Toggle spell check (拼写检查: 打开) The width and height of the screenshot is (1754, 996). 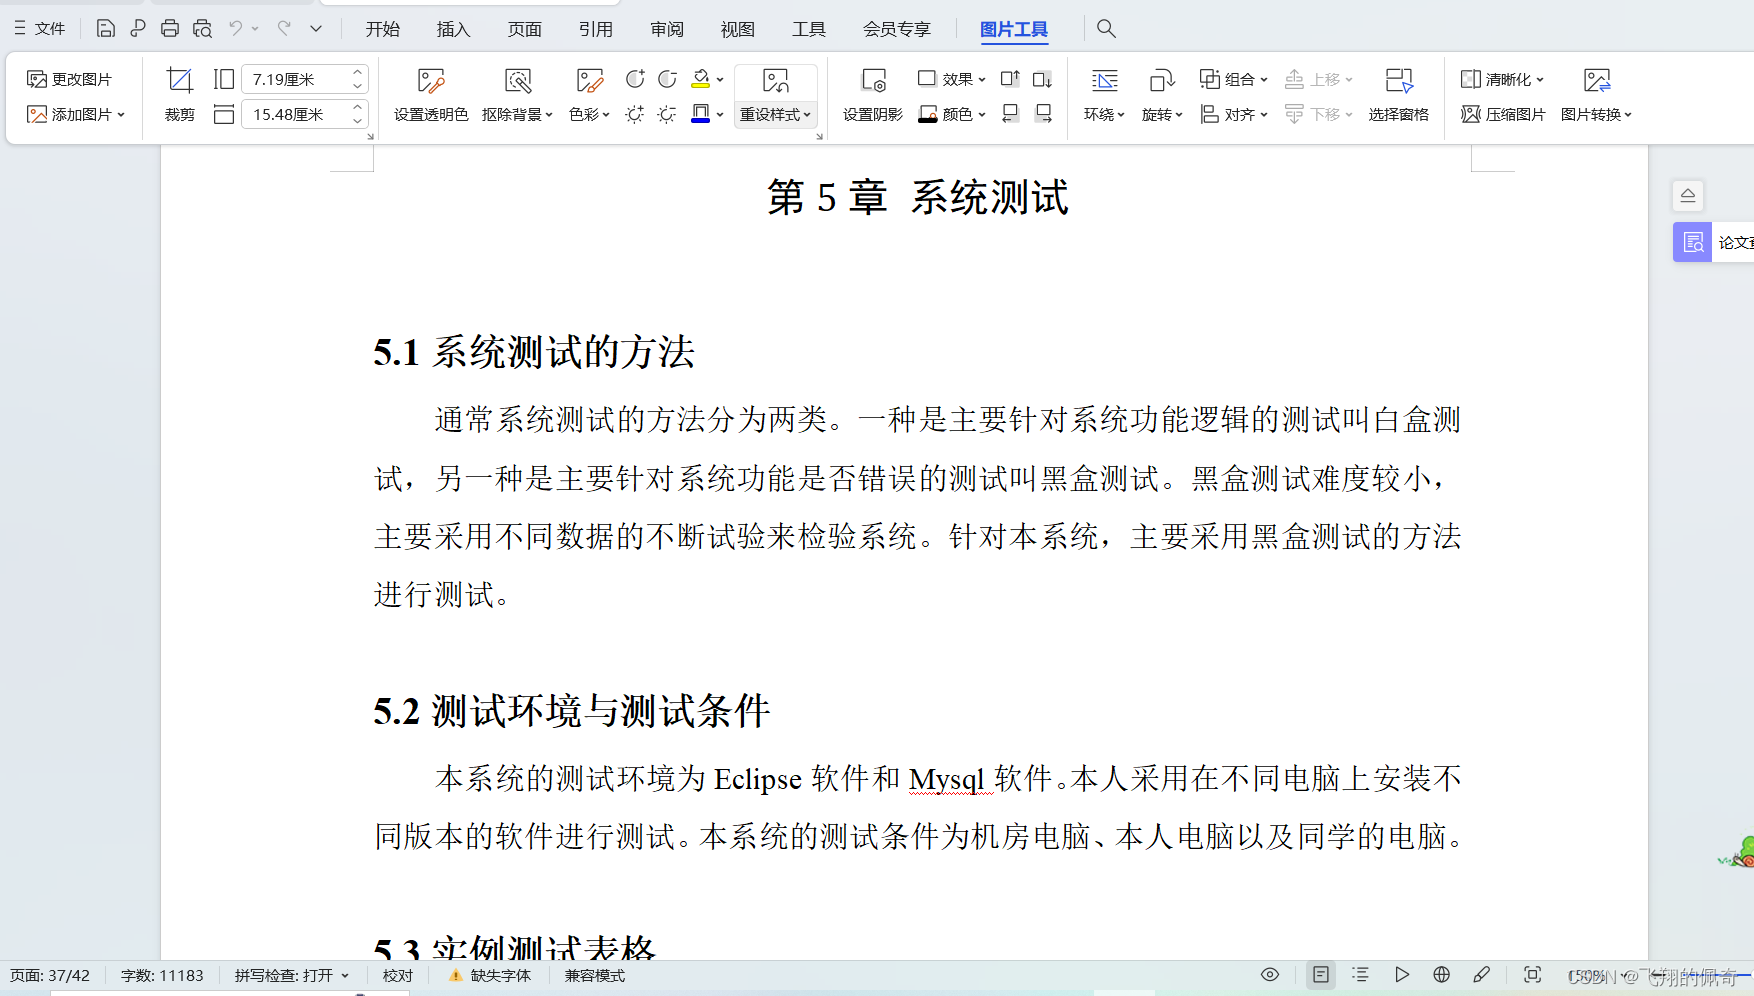tap(292, 976)
